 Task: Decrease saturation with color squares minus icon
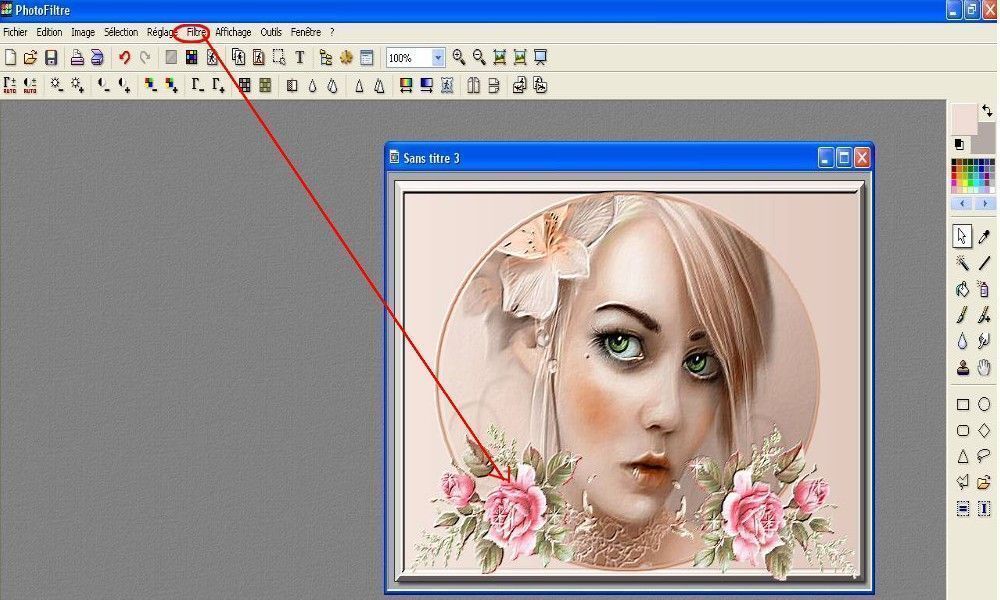coord(151,85)
